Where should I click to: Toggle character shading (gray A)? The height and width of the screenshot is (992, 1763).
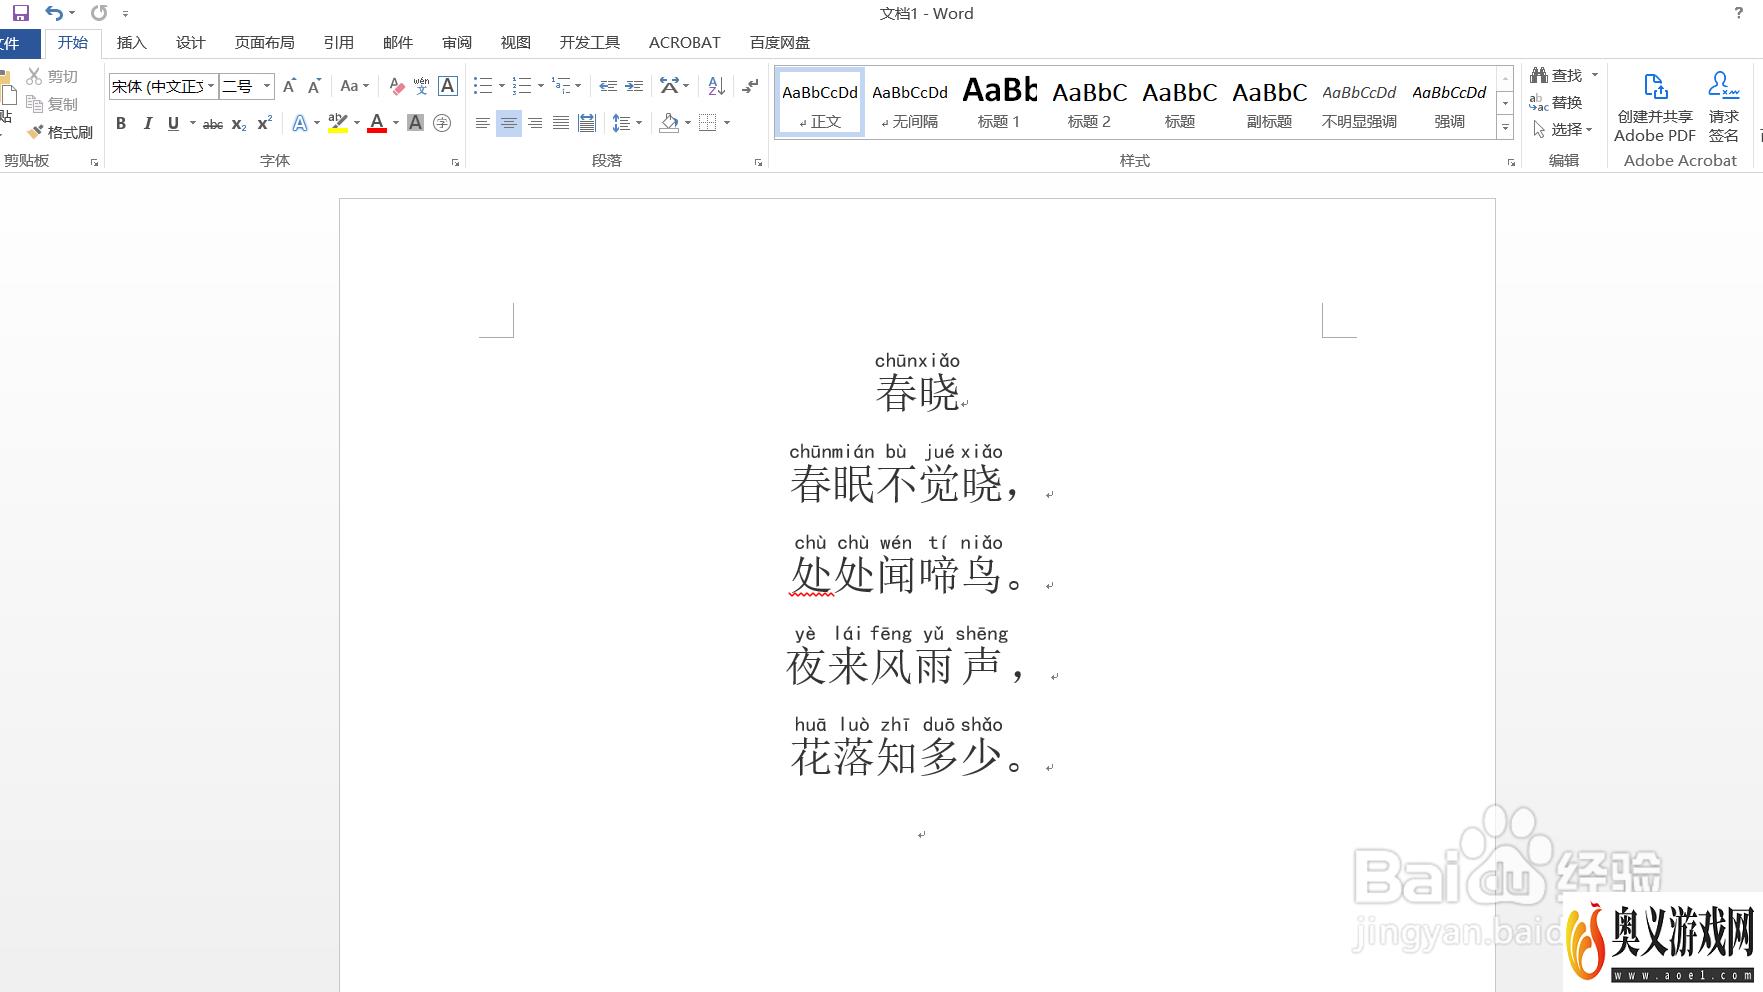[415, 123]
